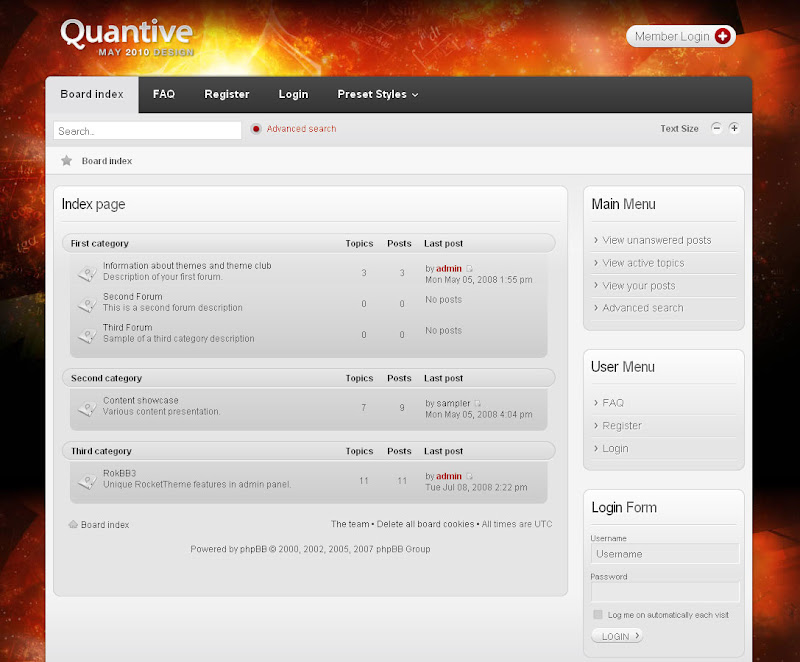Focus the Password input field
Image resolution: width=800 pixels, height=662 pixels.
(x=665, y=592)
